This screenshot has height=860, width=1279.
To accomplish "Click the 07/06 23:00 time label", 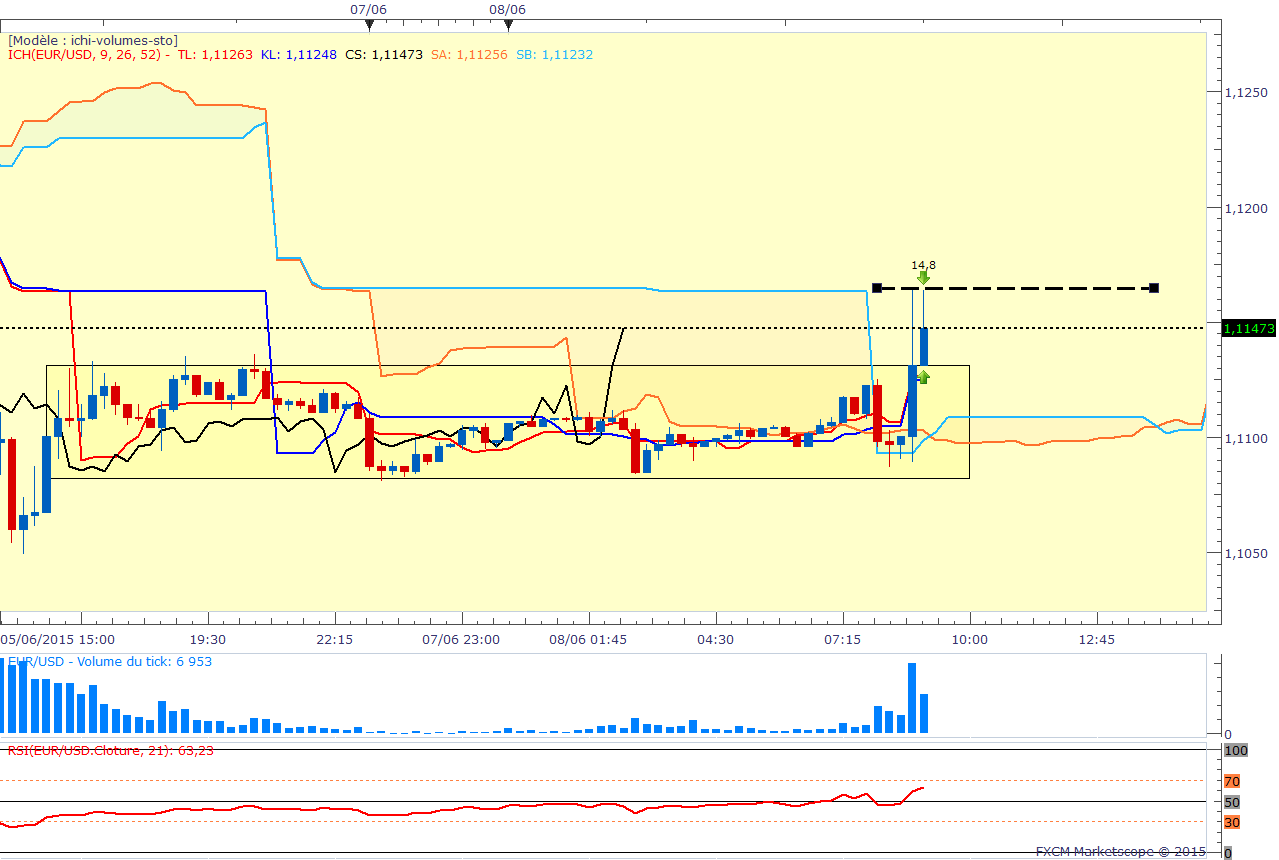I will point(462,639).
